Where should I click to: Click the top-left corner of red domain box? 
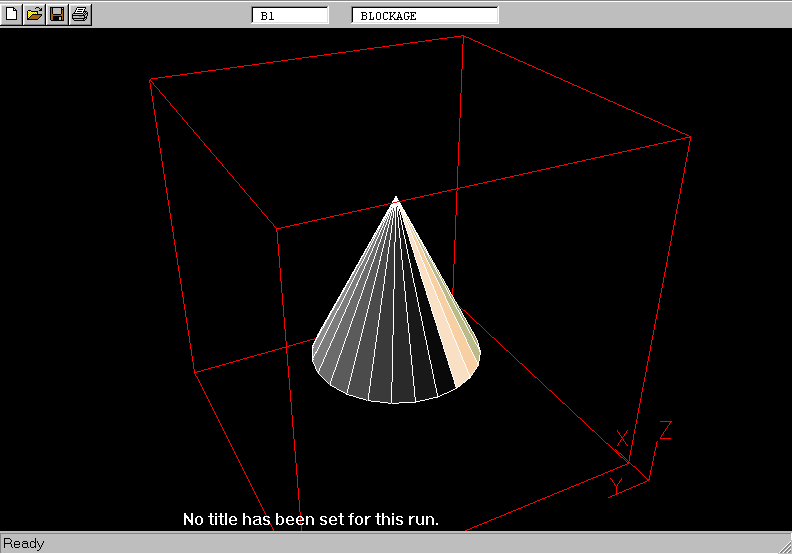(150, 79)
